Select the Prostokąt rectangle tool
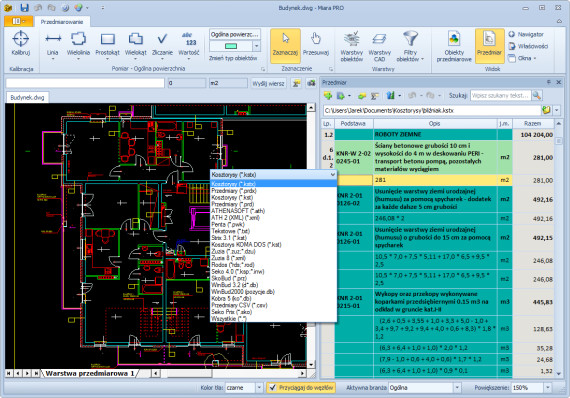This screenshot has width=570, height=398. 107,44
